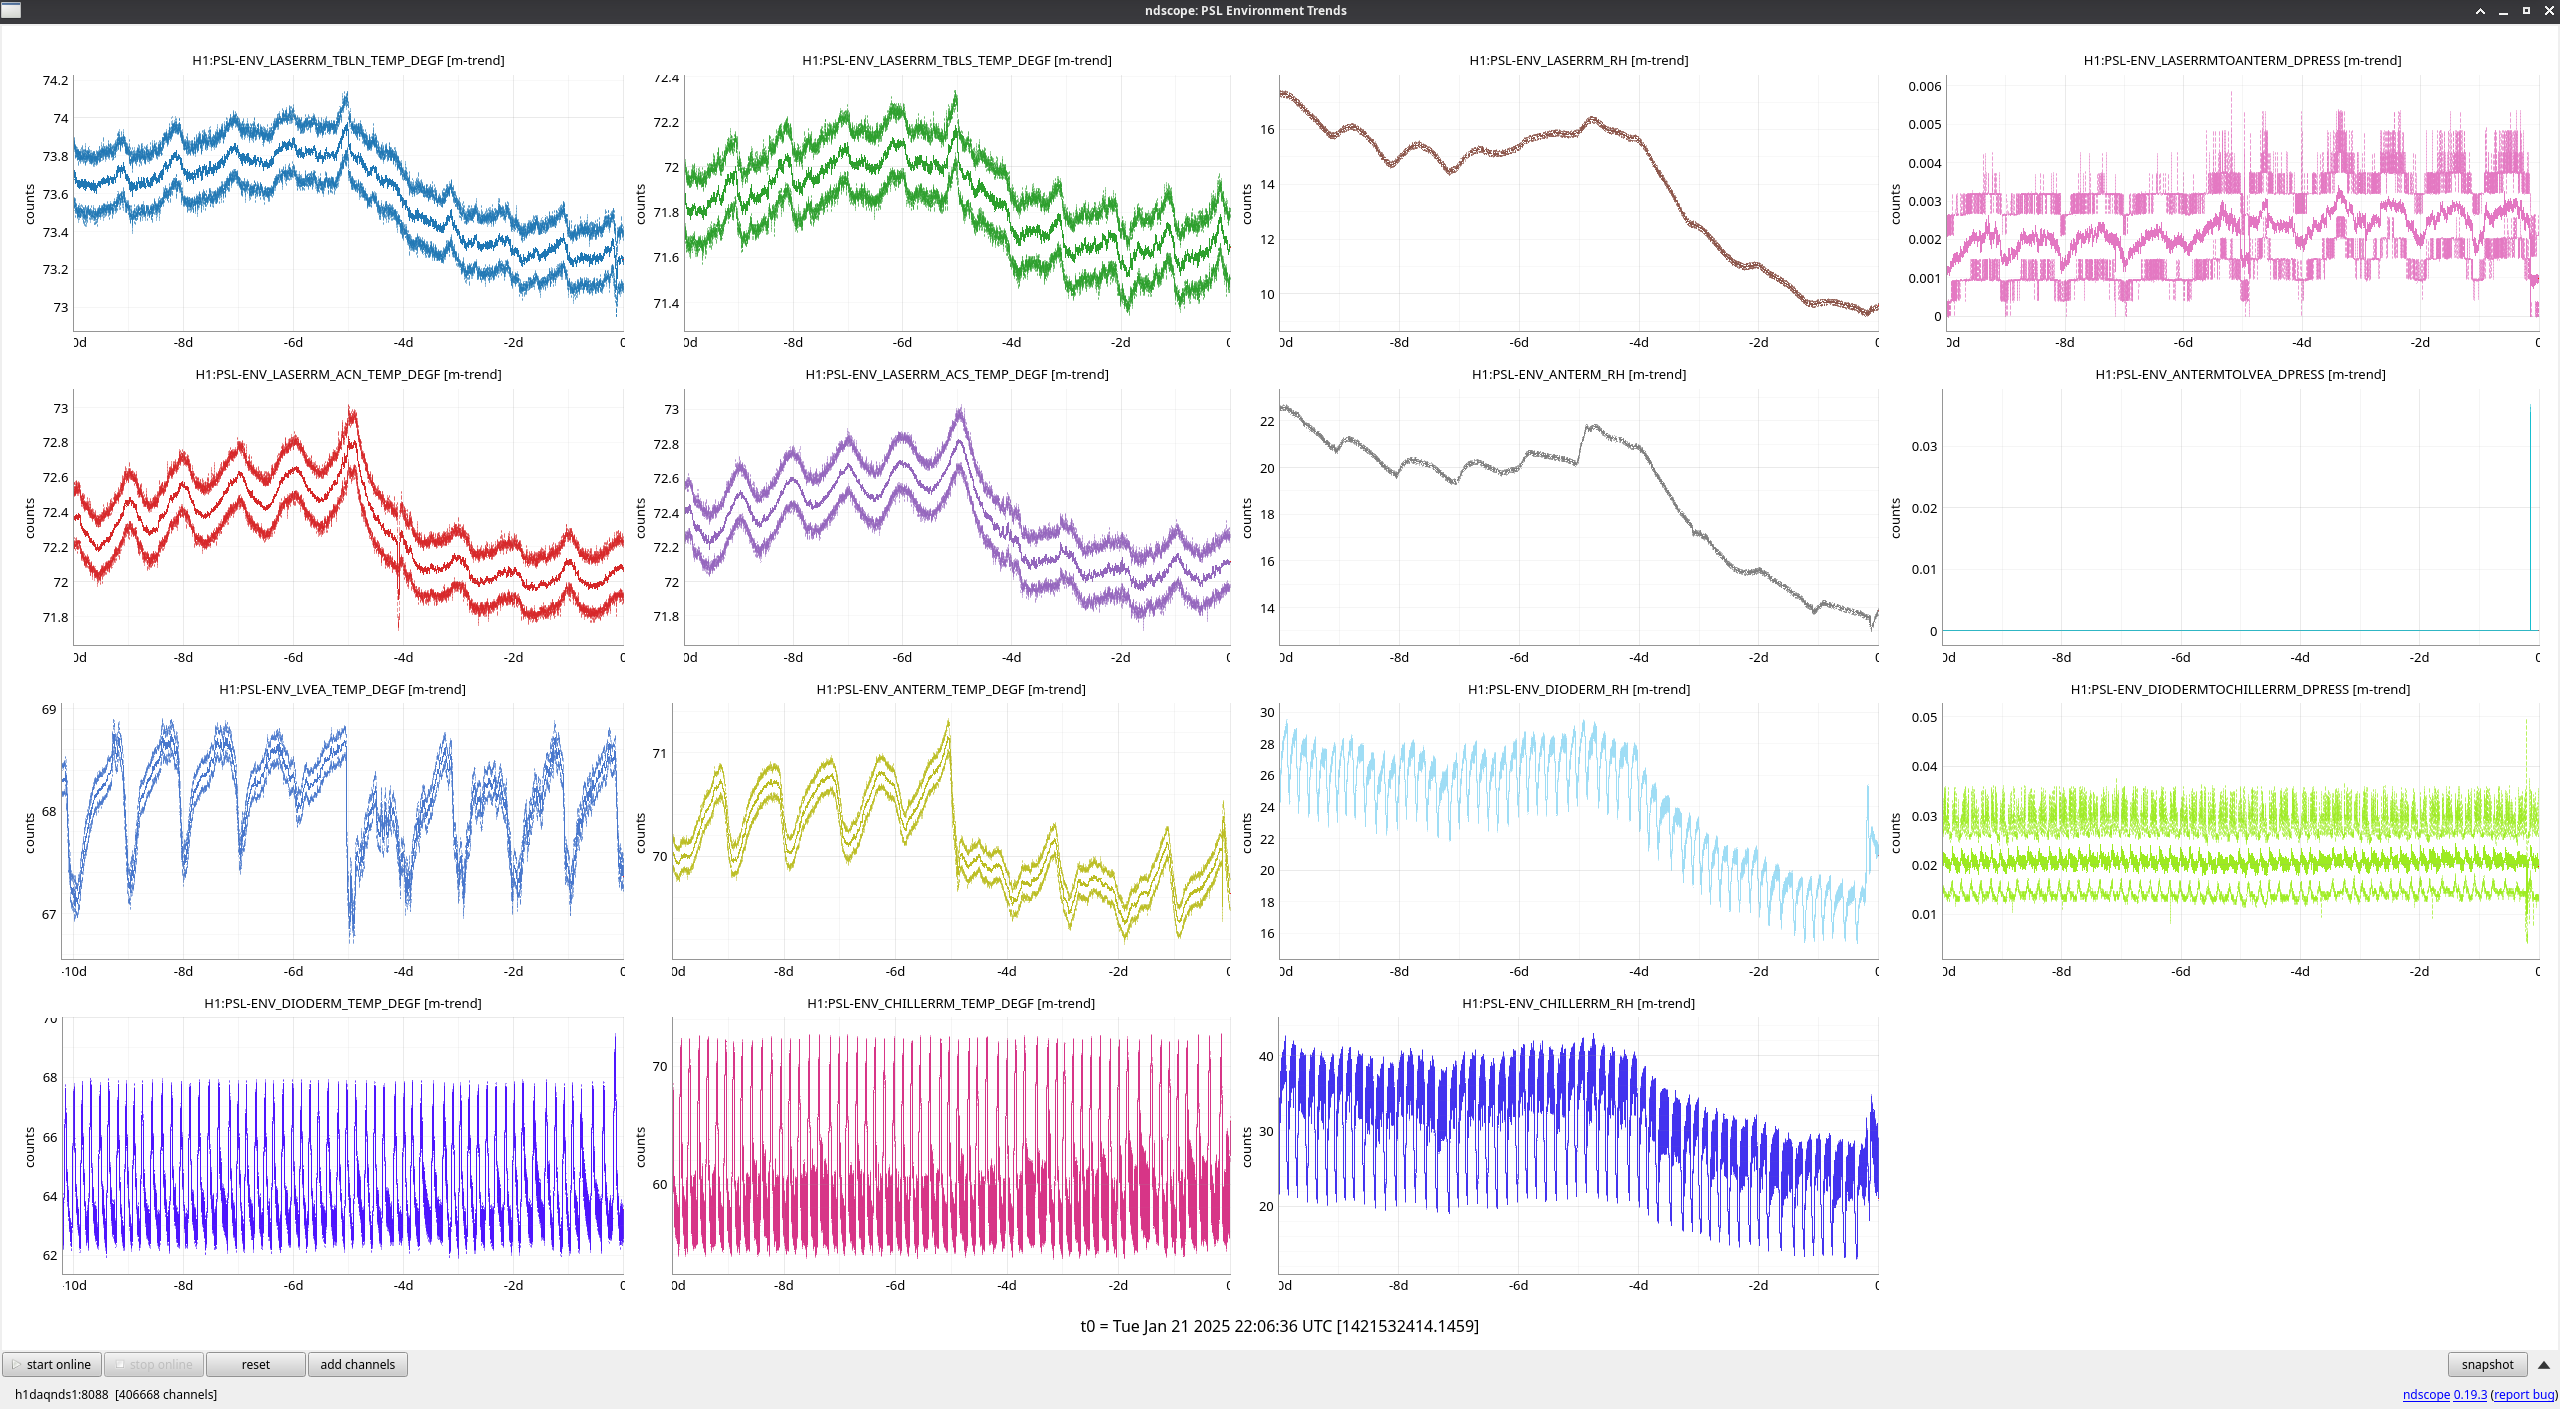Image resolution: width=2560 pixels, height=1409 pixels.
Task: Select the LASERRM_ACS_TEMP_DEGF plot title
Action: (957, 374)
